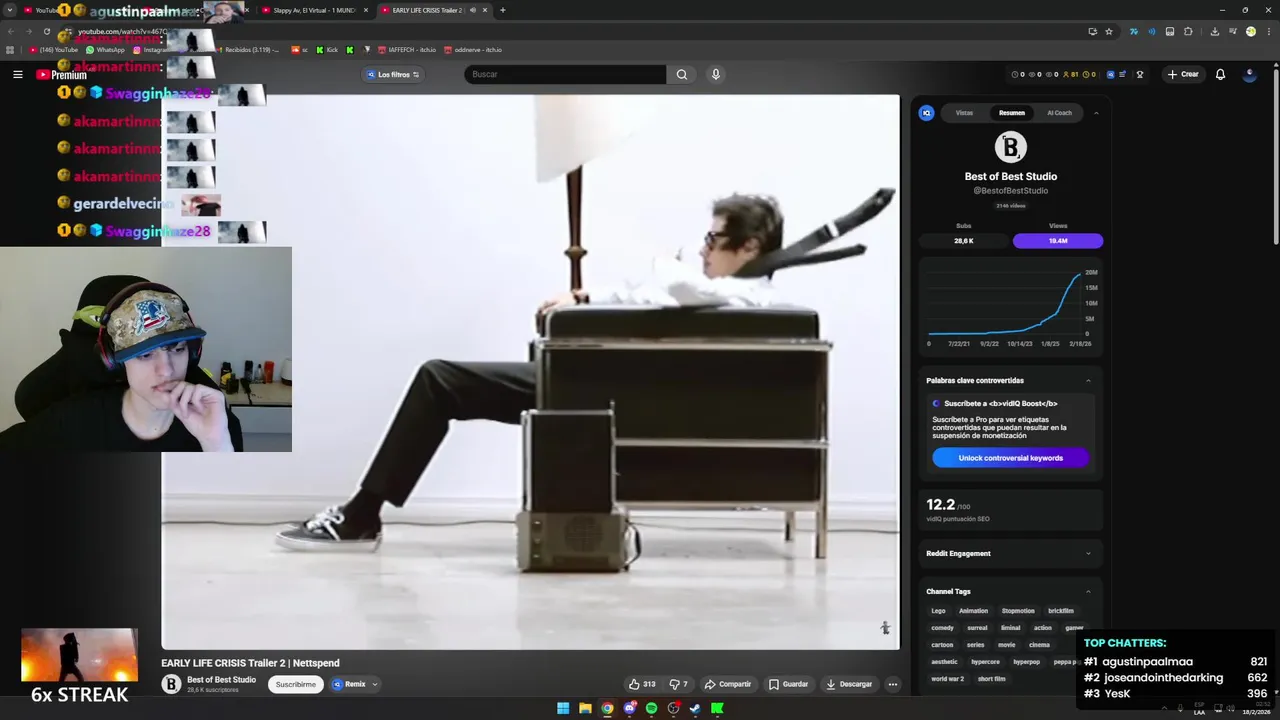Click the search magnifier button
Screen dimensions: 1280x720
click(681, 74)
